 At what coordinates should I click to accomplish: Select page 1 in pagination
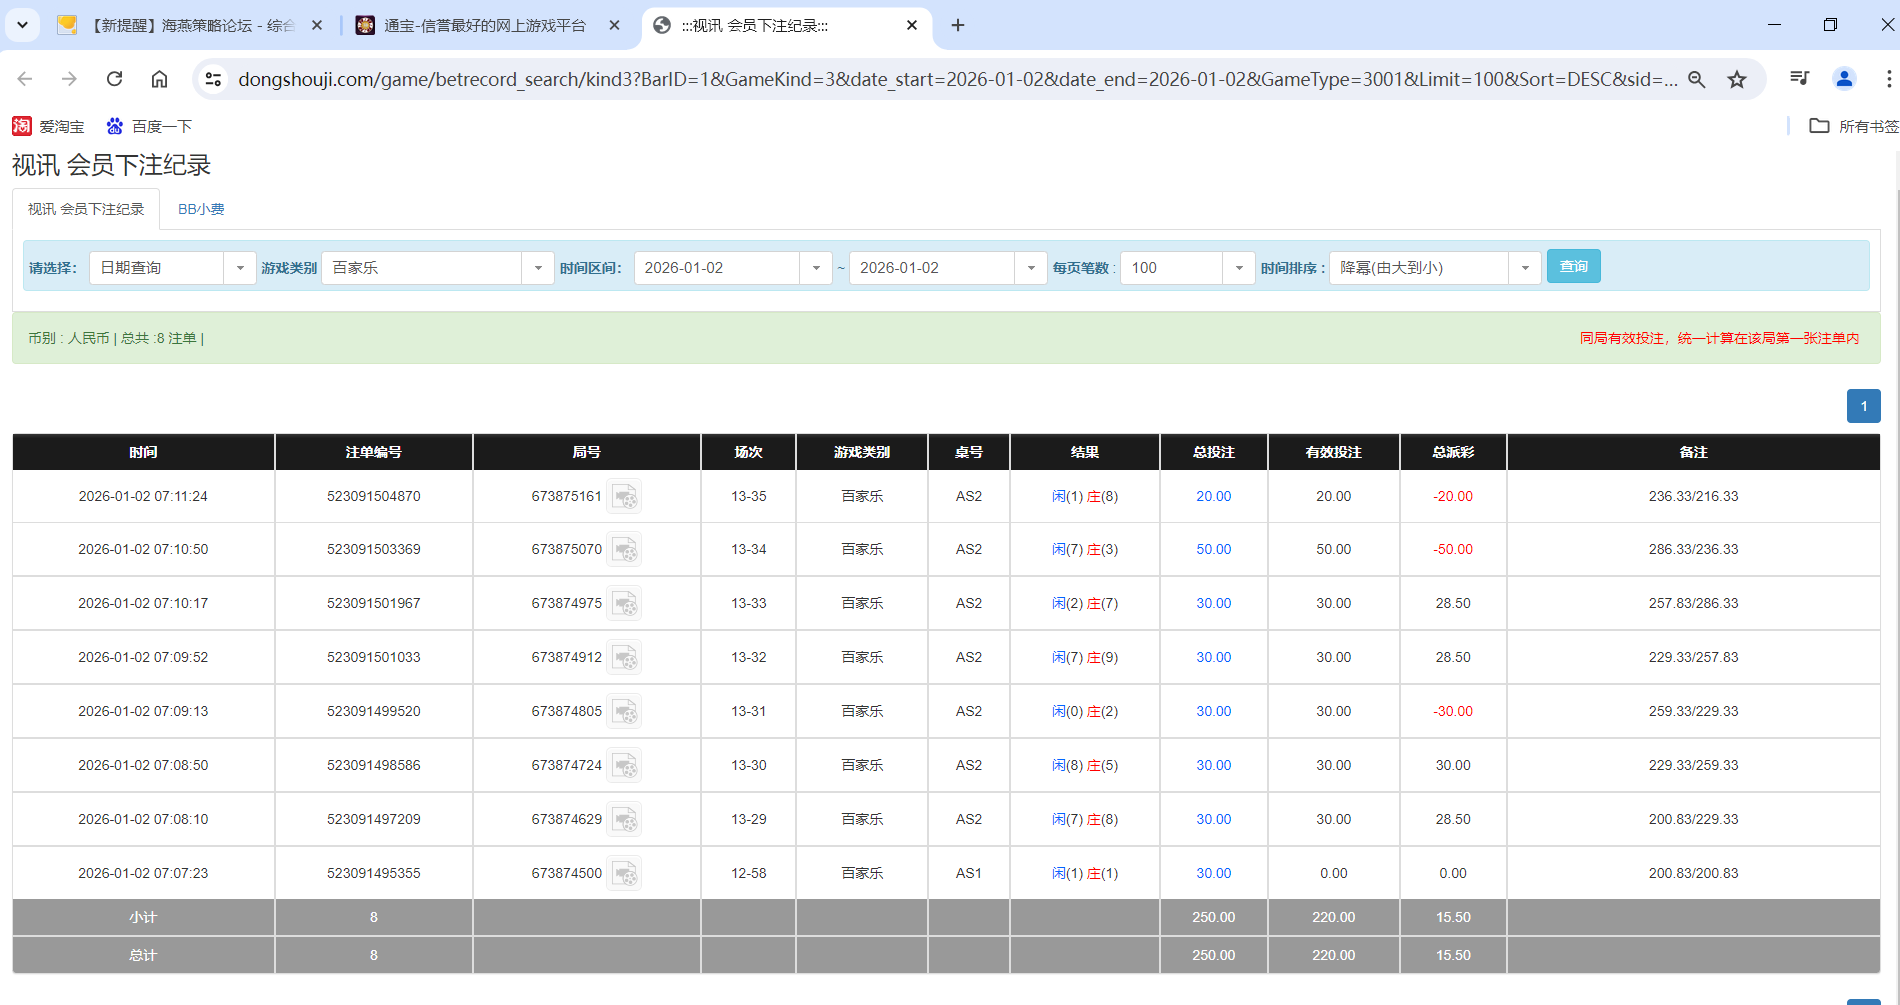(1863, 406)
